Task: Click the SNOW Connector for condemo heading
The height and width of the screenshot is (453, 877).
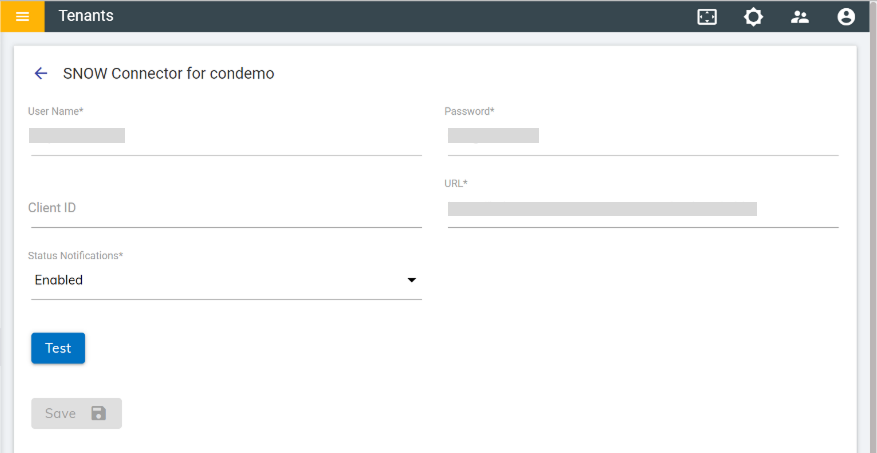Action: pos(168,73)
